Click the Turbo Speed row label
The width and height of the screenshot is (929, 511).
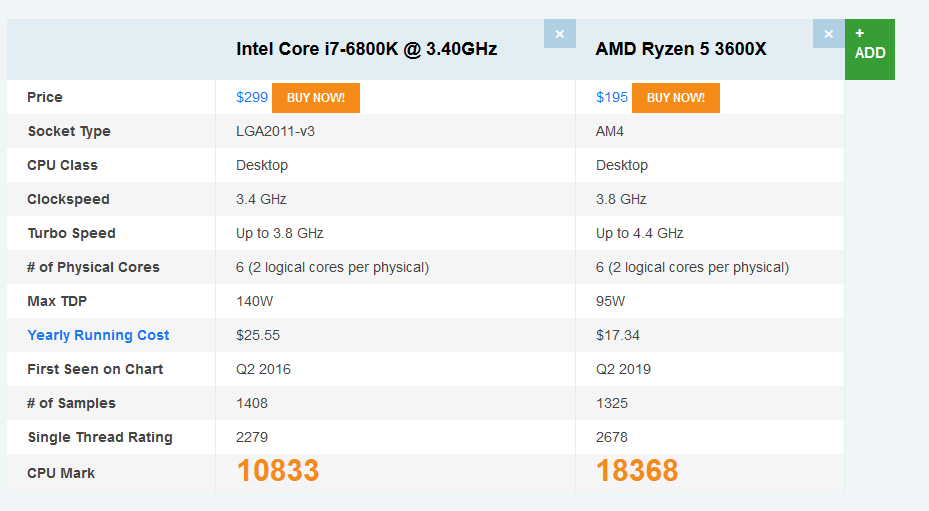point(71,233)
